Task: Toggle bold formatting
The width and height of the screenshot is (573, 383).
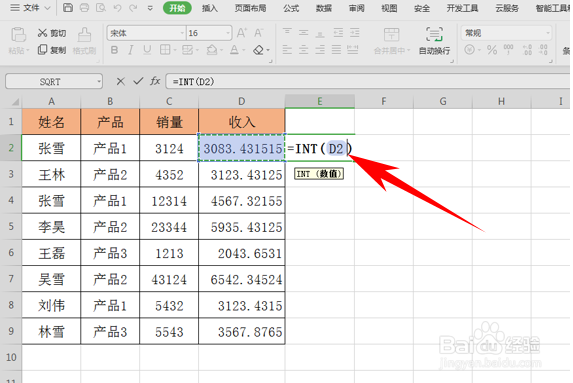Action: coord(114,50)
